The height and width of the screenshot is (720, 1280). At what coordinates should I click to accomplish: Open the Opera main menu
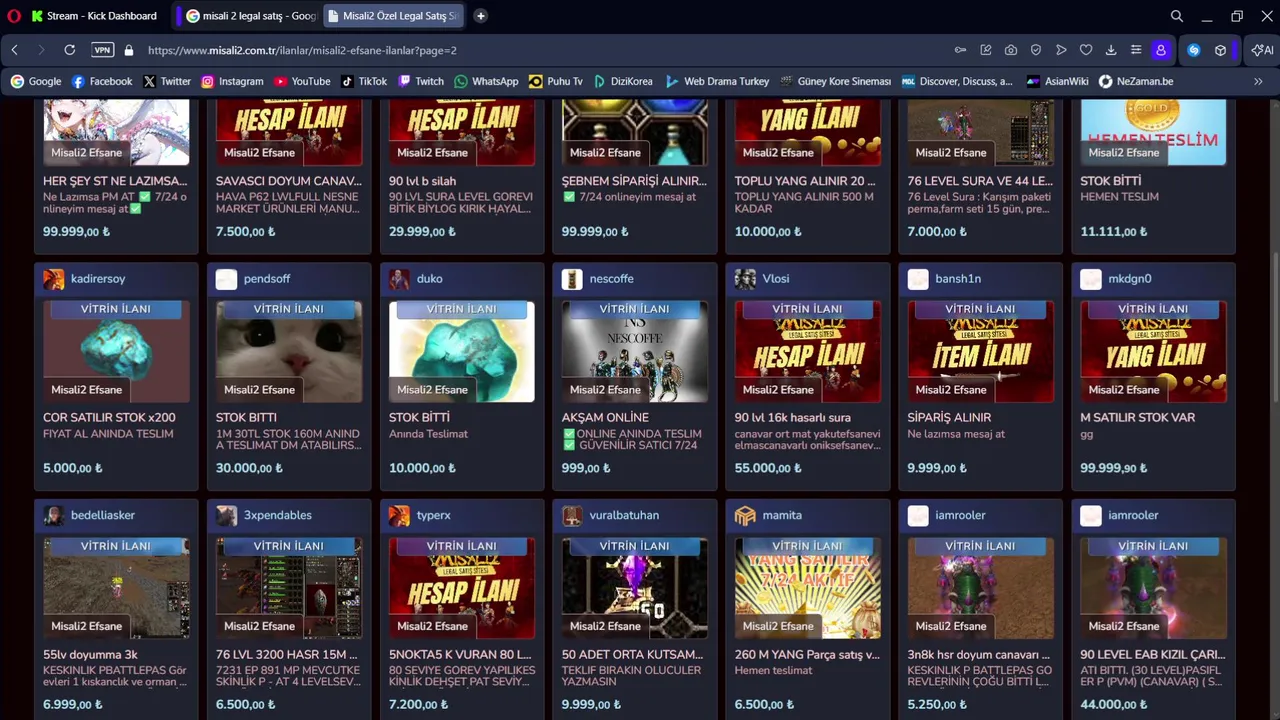(13, 16)
